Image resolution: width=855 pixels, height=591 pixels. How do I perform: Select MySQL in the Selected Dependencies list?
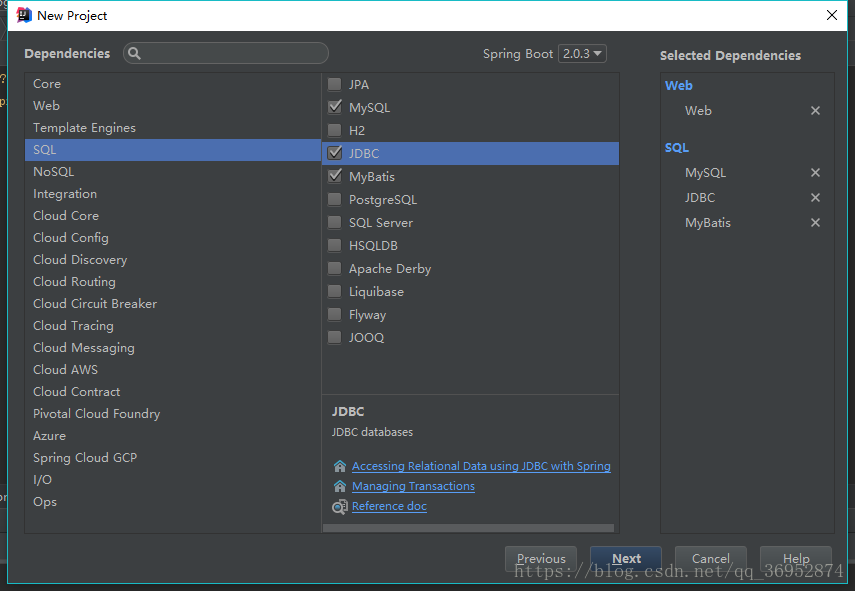point(706,173)
